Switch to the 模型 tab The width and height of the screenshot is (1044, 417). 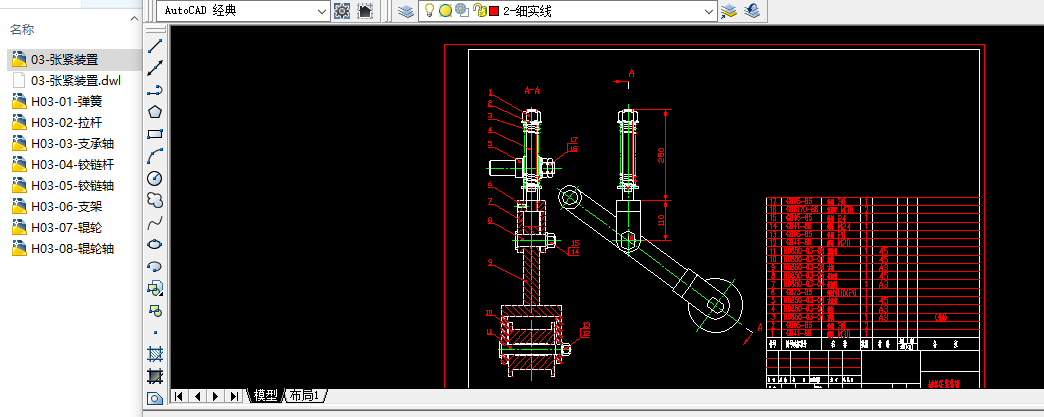[266, 396]
